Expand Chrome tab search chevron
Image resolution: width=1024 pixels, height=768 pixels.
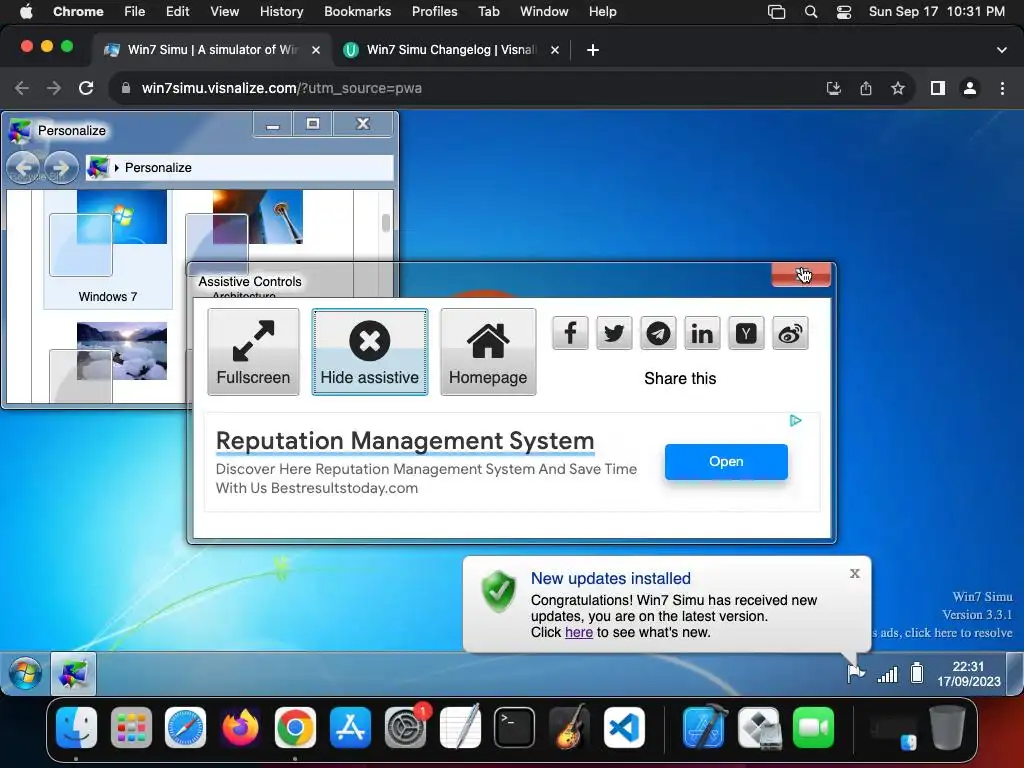pos(1002,50)
